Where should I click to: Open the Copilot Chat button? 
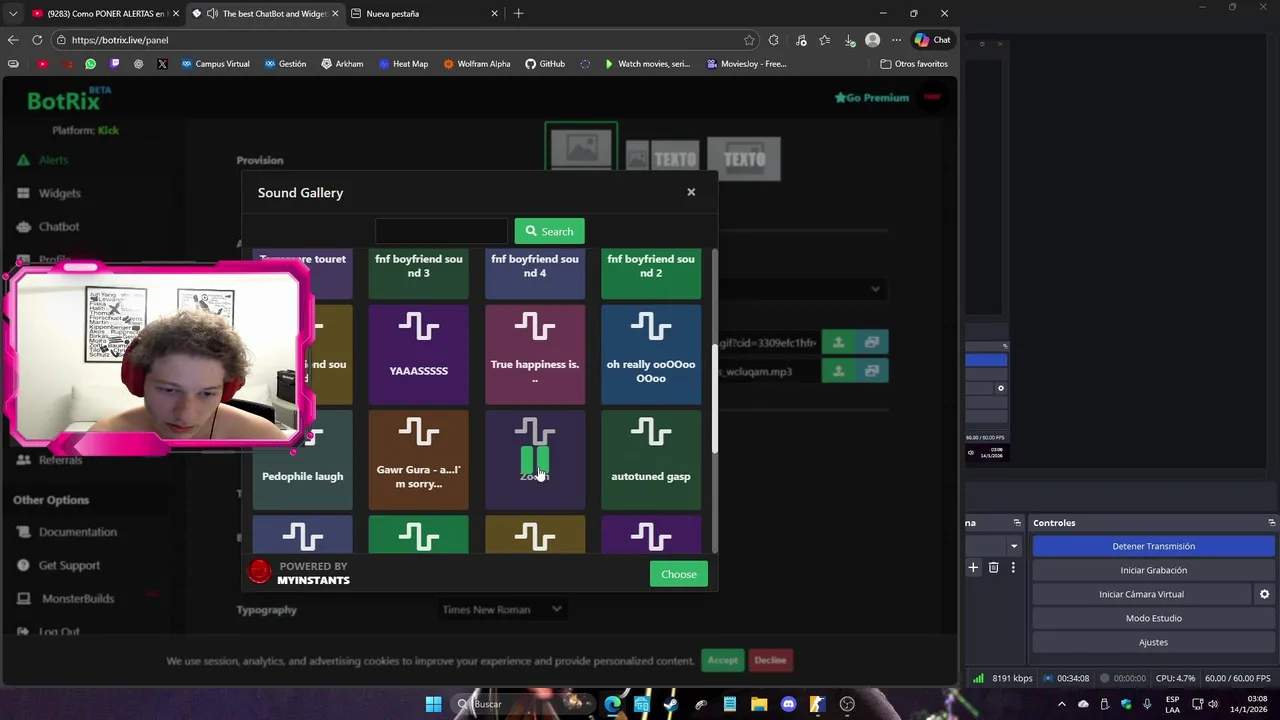(x=933, y=40)
